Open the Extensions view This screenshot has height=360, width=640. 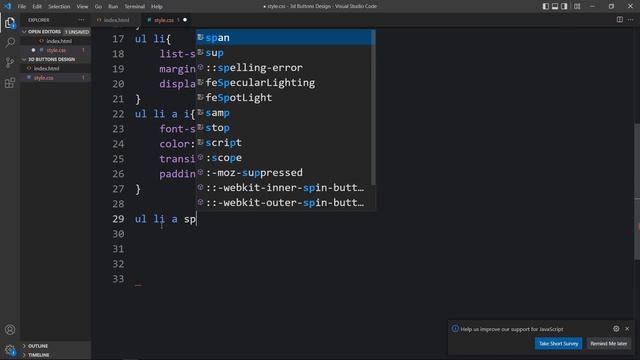[x=10, y=83]
